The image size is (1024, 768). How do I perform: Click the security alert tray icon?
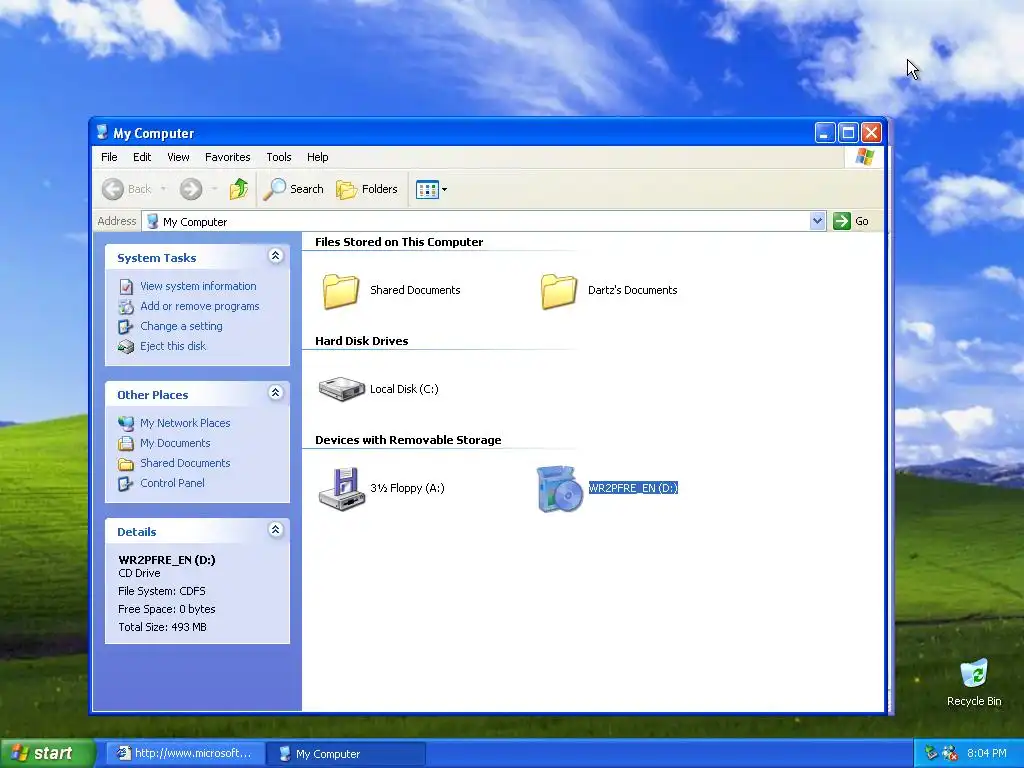click(950, 754)
